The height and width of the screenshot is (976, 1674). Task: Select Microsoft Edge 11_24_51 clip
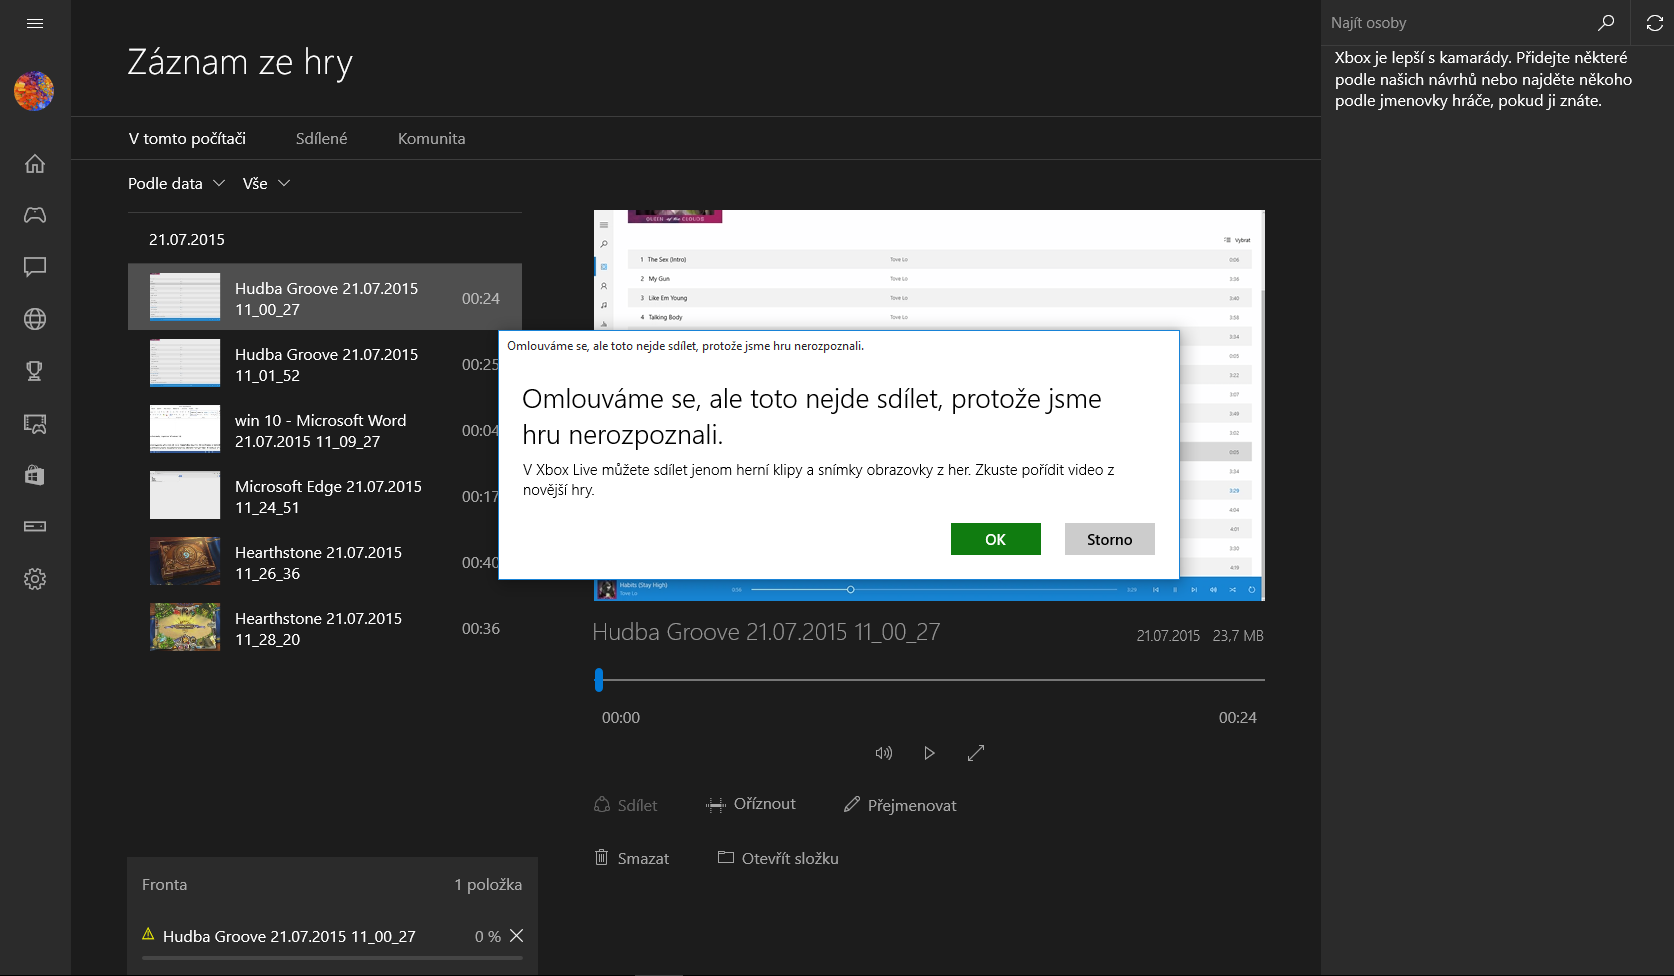[x=325, y=495]
